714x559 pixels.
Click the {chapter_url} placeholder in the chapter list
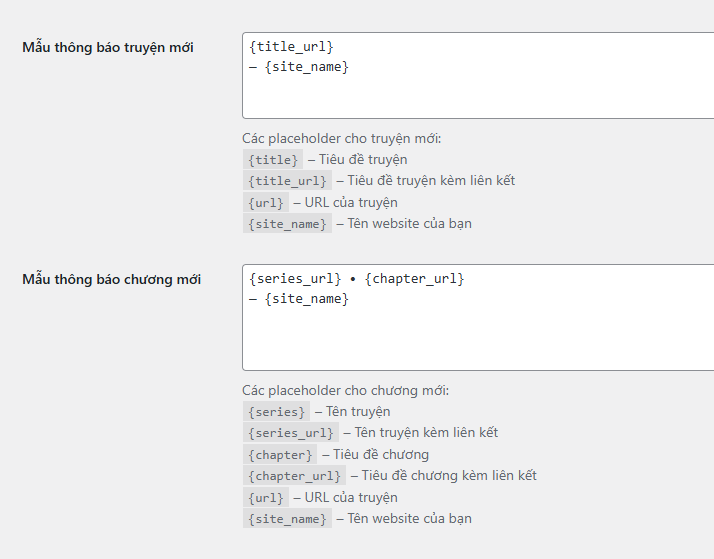click(x=295, y=476)
